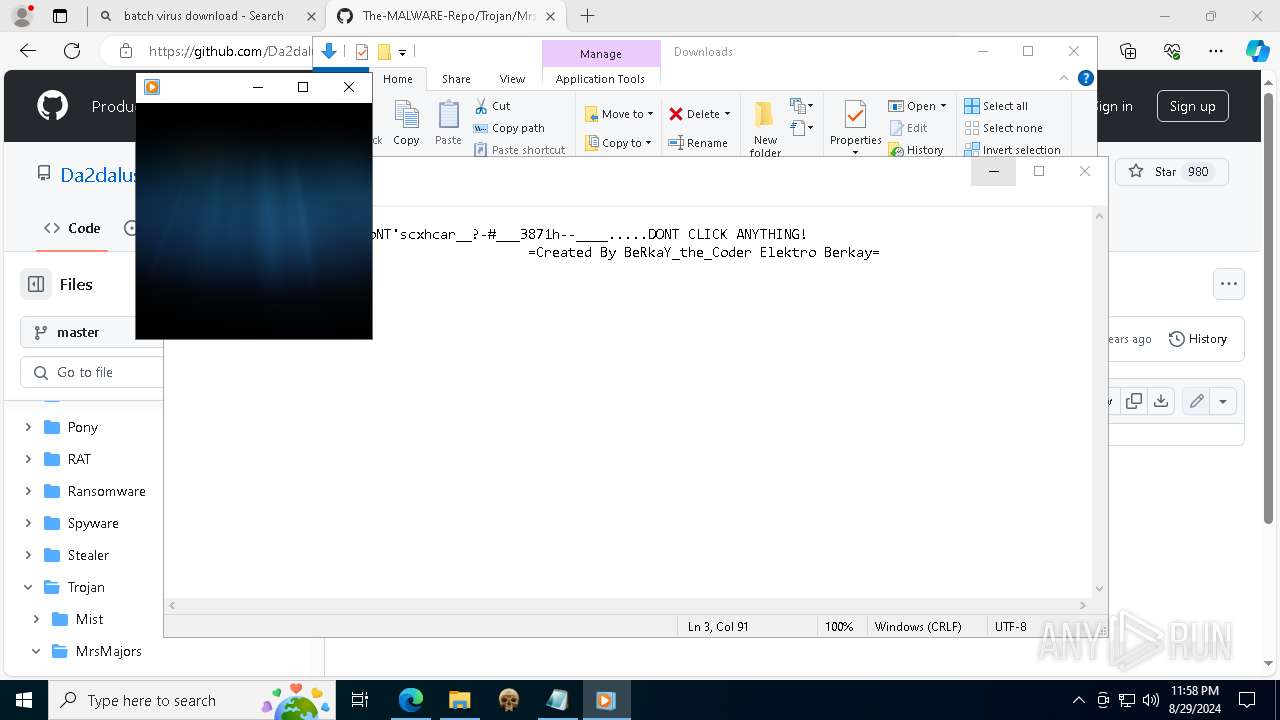This screenshot has width=1280, height=720.
Task: Click Copy icon in File Explorer ribbon
Action: 406,123
